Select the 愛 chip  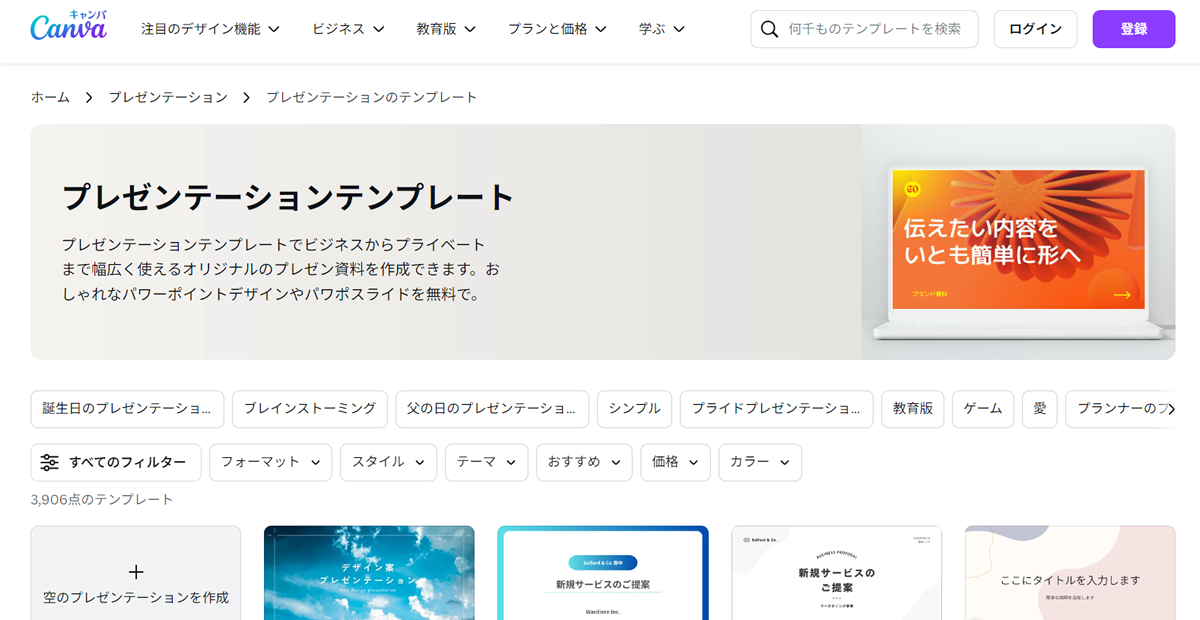(1040, 409)
